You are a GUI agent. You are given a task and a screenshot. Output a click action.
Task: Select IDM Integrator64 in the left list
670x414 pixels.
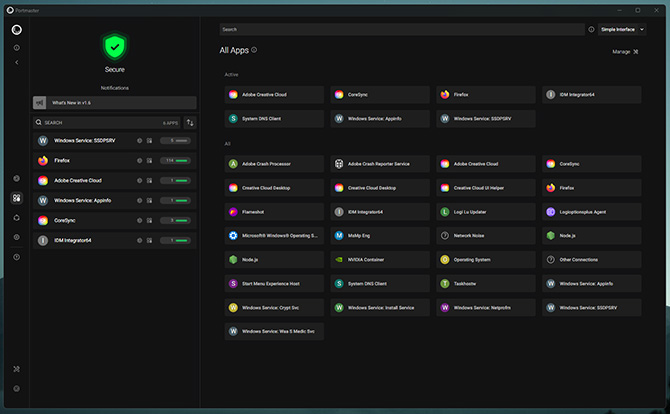[x=115, y=240]
